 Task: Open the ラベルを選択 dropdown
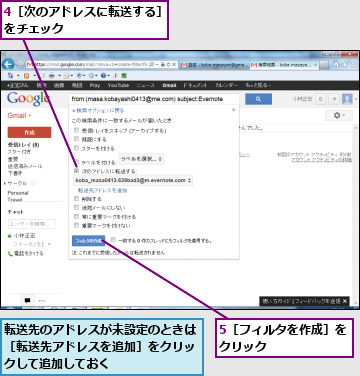click(141, 159)
